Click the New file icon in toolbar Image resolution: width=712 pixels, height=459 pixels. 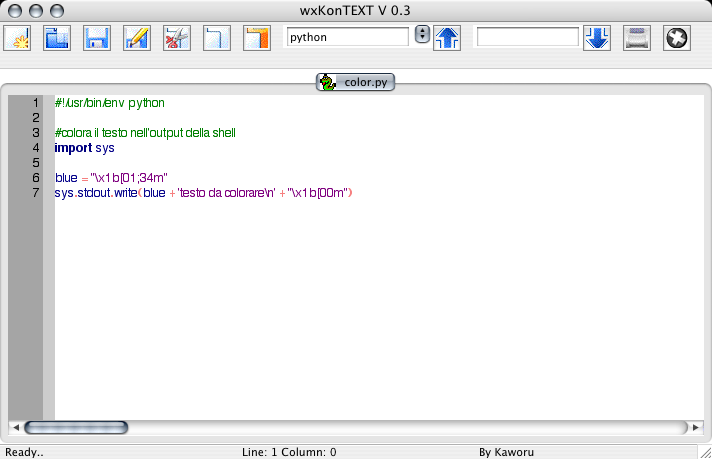[18, 39]
